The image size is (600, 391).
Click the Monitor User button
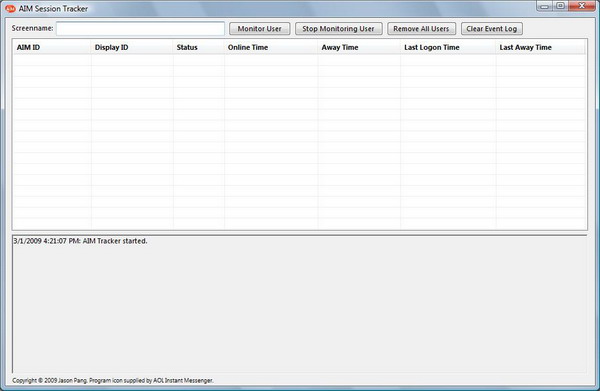[x=259, y=29]
